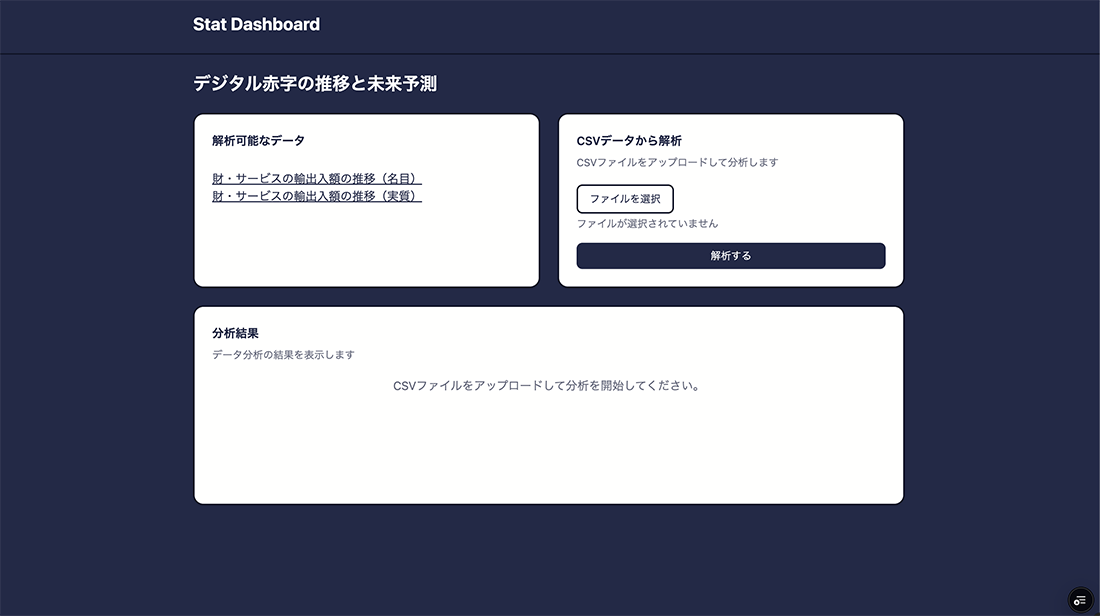Click the CSVファイルをアップロードして分析を開始してください placeholder message
Viewport: 1100px width, 616px height.
pyautogui.click(x=547, y=386)
